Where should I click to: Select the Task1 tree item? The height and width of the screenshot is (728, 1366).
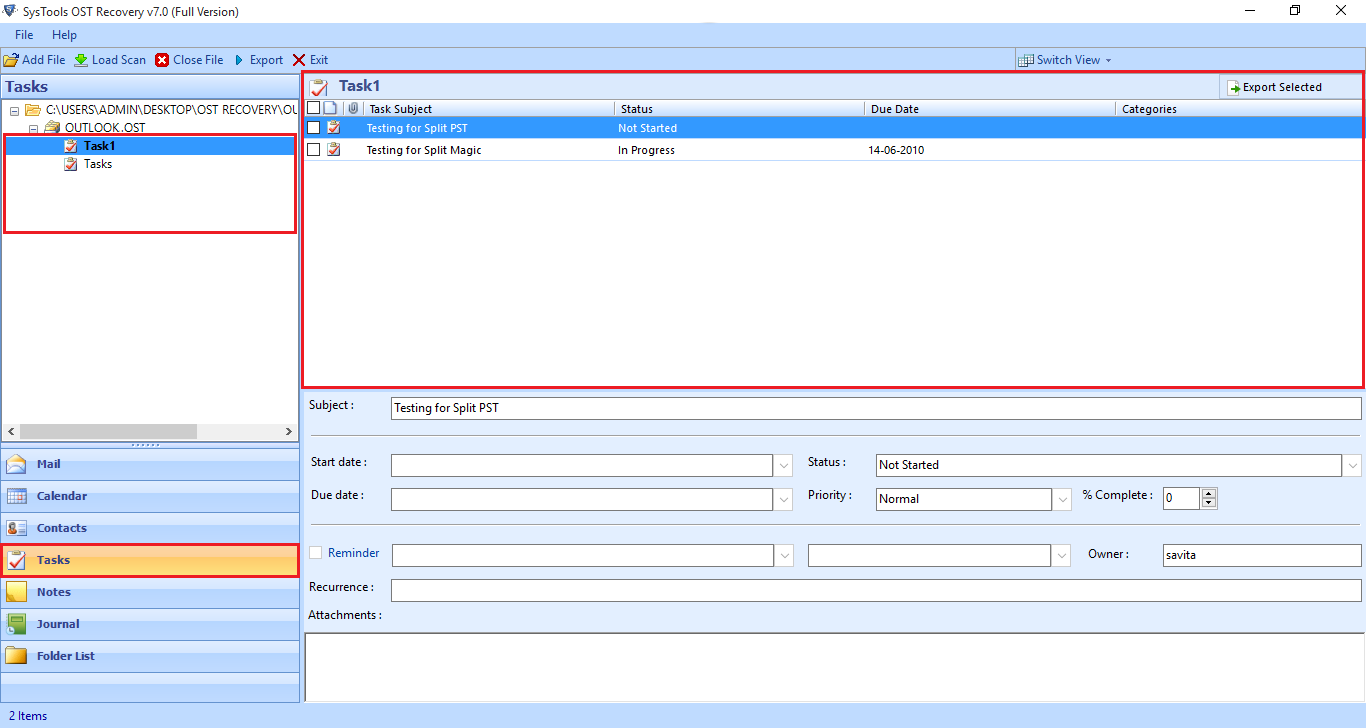(x=100, y=146)
